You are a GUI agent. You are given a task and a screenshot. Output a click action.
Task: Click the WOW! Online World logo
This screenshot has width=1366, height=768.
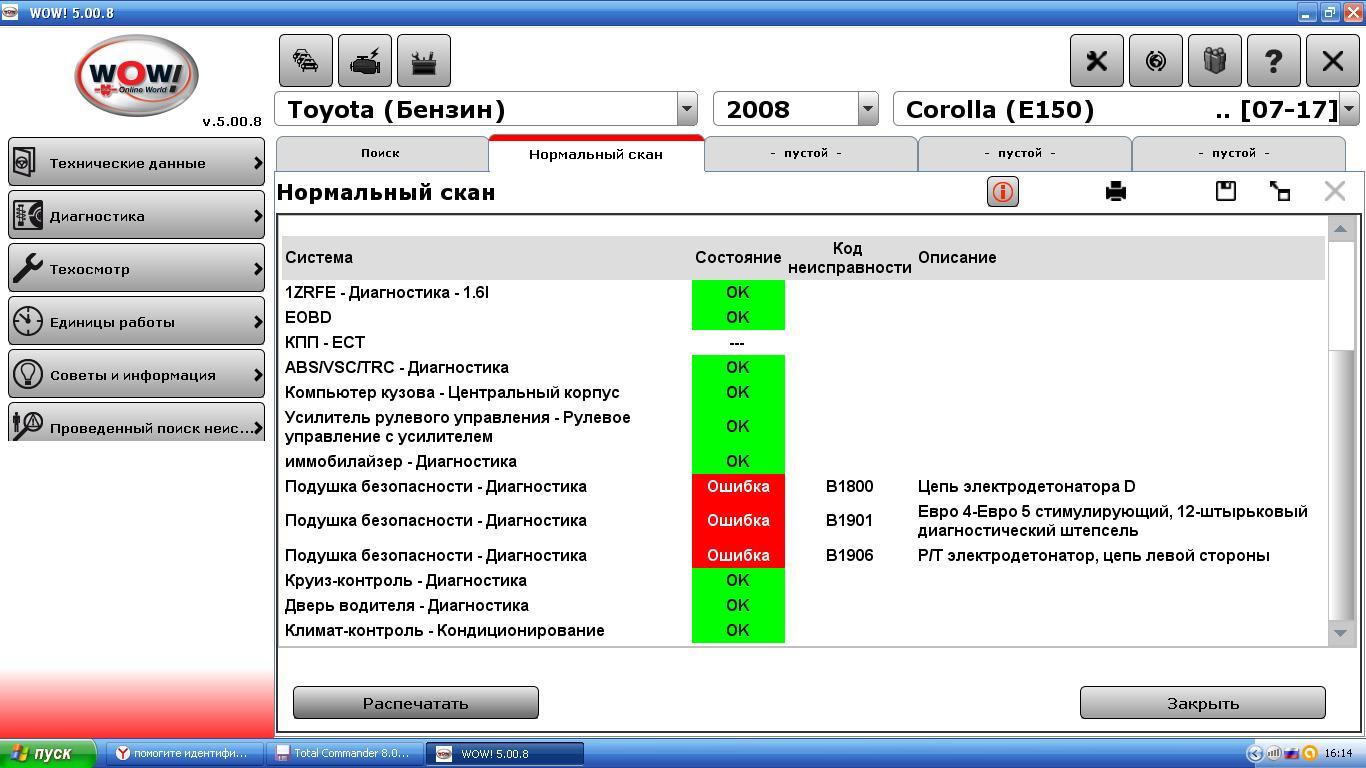136,76
